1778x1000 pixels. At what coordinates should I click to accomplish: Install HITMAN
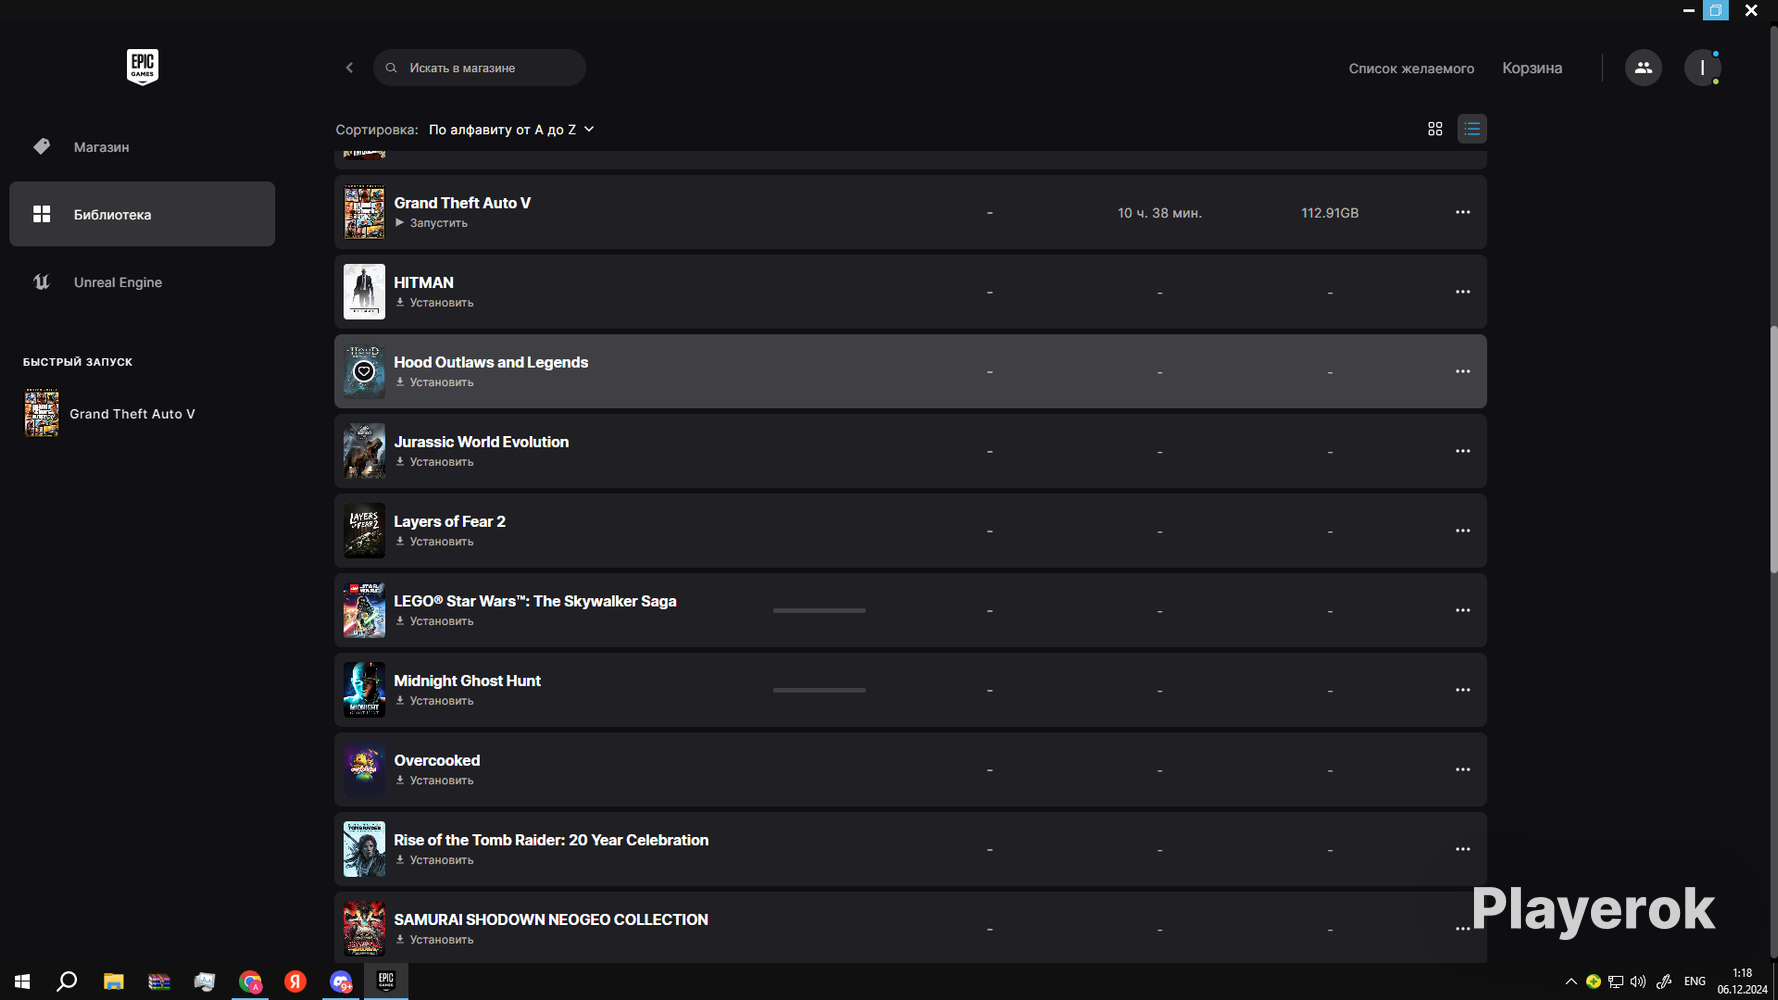click(434, 303)
